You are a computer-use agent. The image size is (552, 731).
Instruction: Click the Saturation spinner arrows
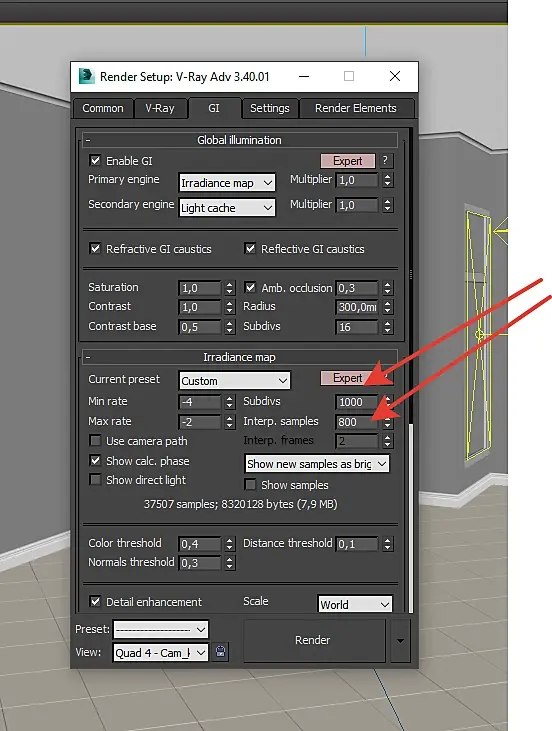pos(229,288)
